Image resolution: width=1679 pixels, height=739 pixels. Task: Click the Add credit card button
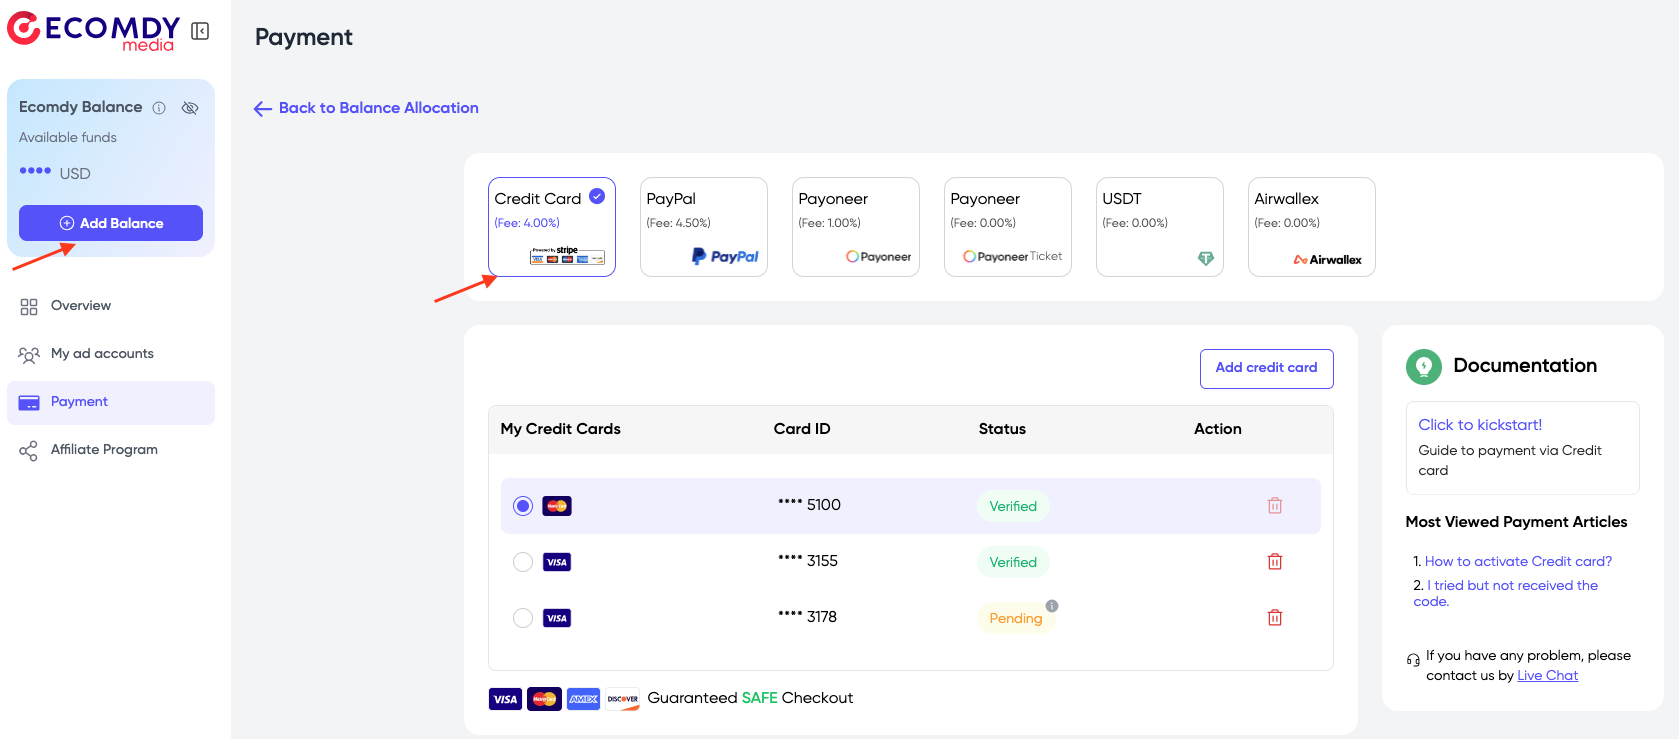[x=1267, y=368]
